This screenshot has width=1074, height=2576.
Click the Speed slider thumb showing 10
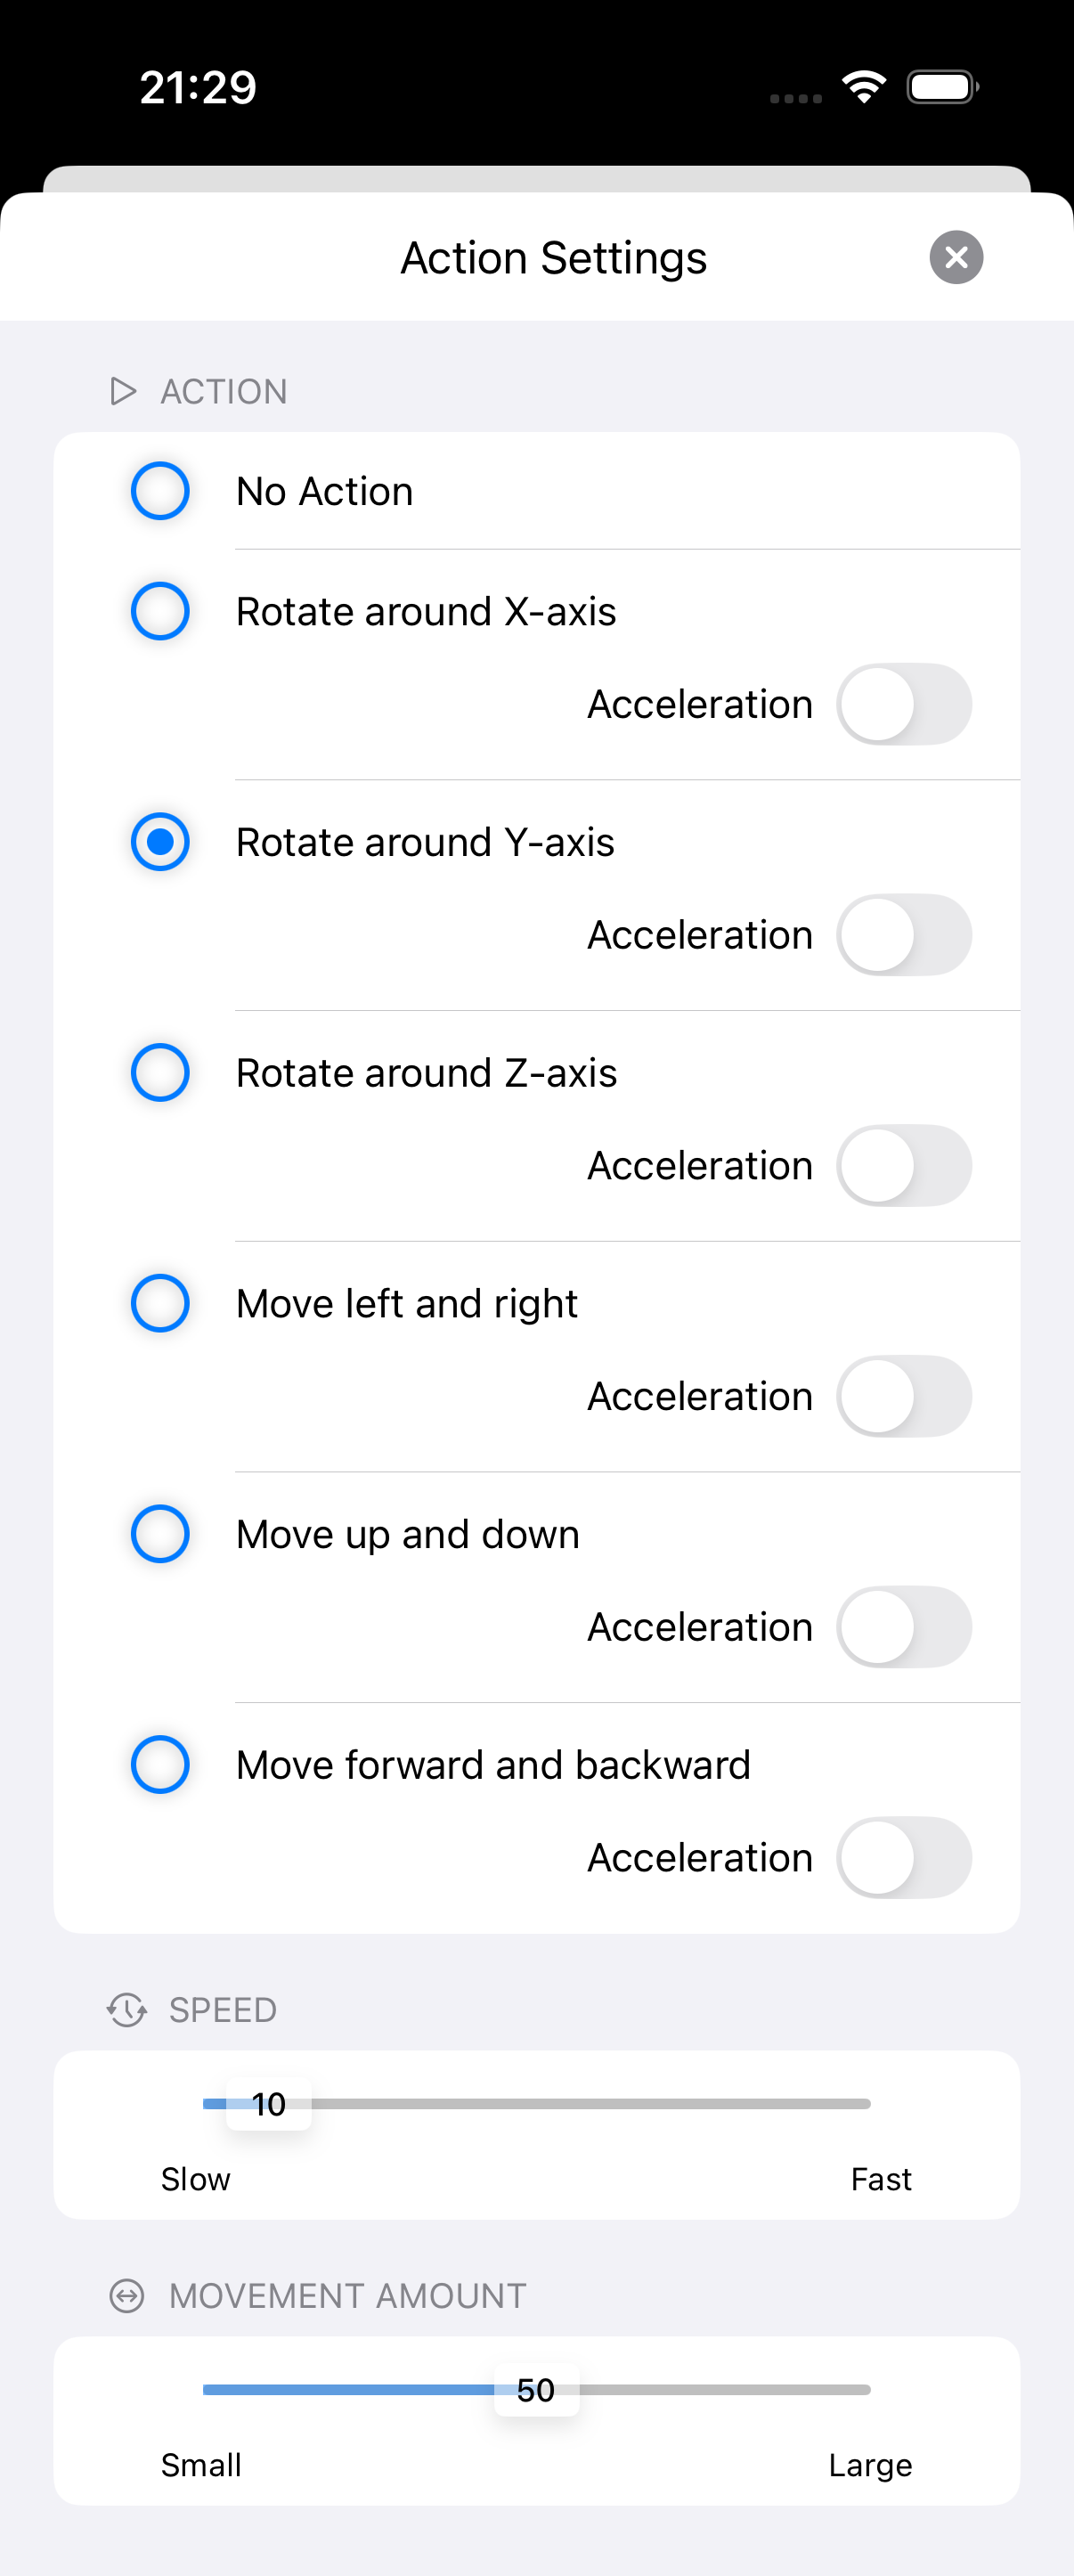pos(269,2104)
